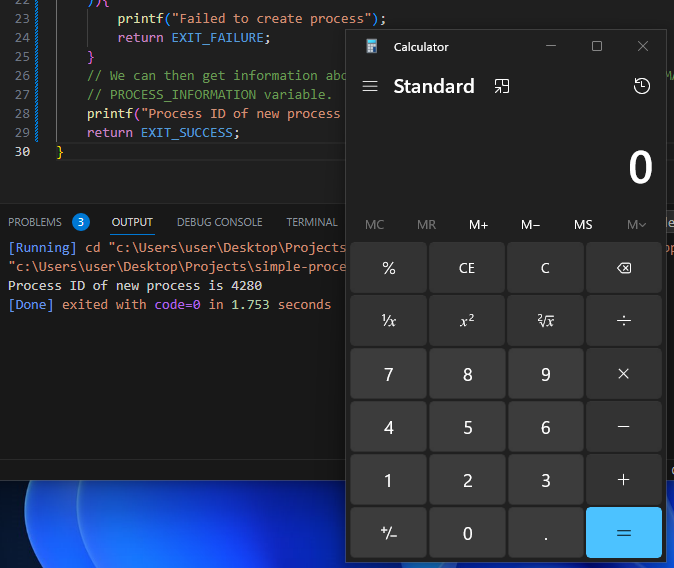674x568 pixels.
Task: Switch to the DEBUG CONSOLE tab
Action: coord(220,222)
